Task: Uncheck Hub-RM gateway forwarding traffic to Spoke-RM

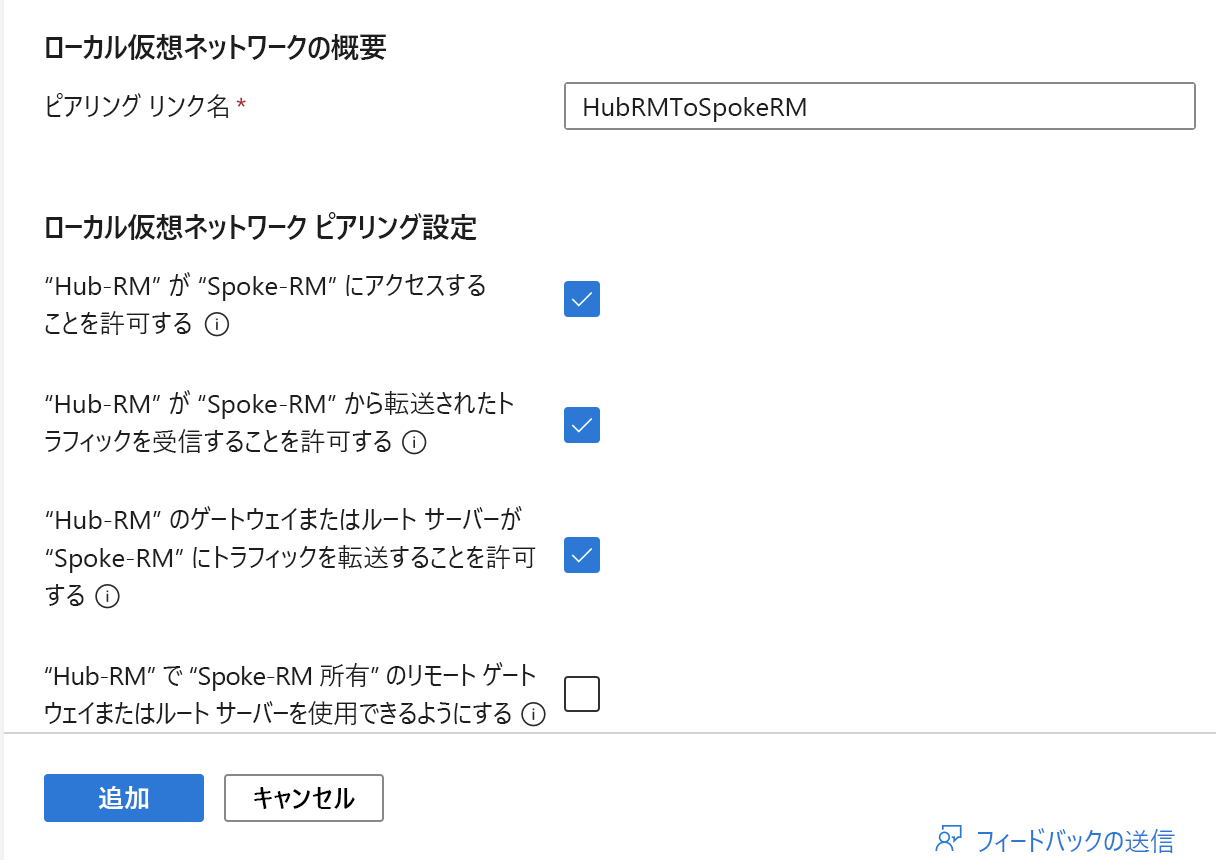Action: [582, 555]
